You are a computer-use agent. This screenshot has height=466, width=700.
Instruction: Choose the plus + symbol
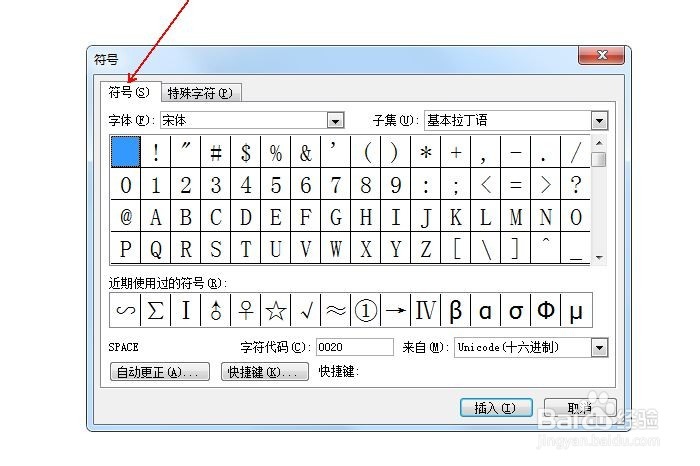click(x=455, y=152)
